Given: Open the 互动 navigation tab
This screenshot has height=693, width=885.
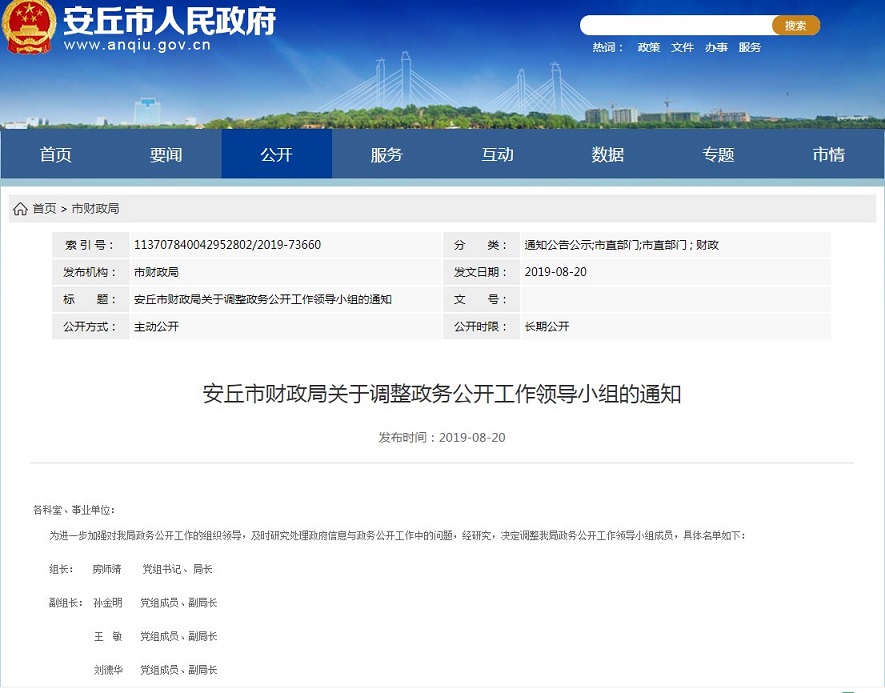Looking at the screenshot, I should (497, 154).
